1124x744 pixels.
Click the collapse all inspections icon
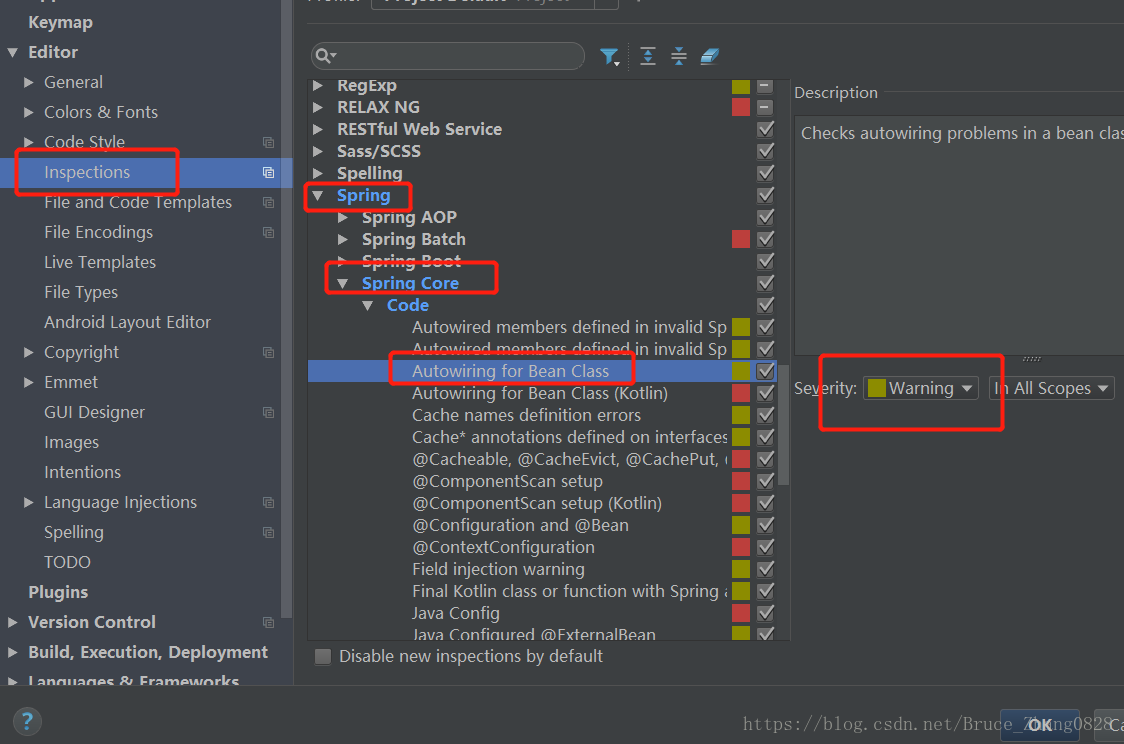click(679, 56)
